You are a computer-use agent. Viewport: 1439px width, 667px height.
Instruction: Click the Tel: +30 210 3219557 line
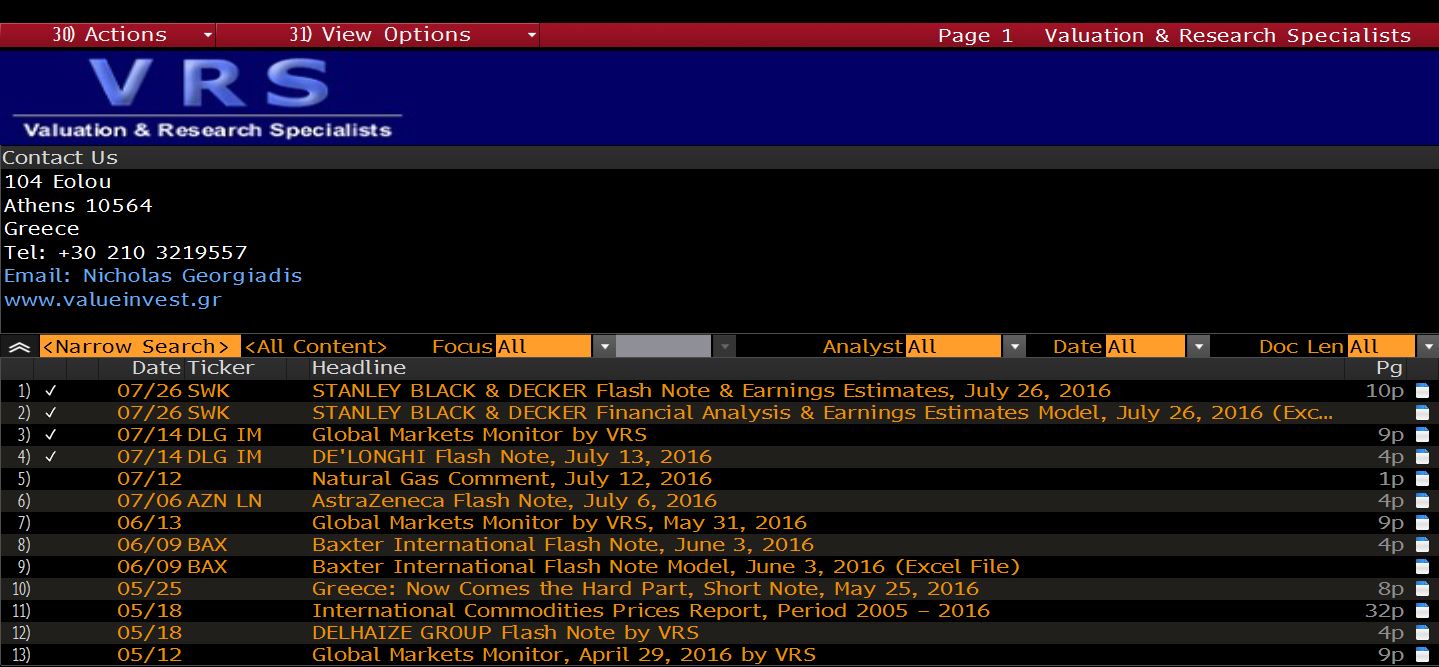coord(125,253)
